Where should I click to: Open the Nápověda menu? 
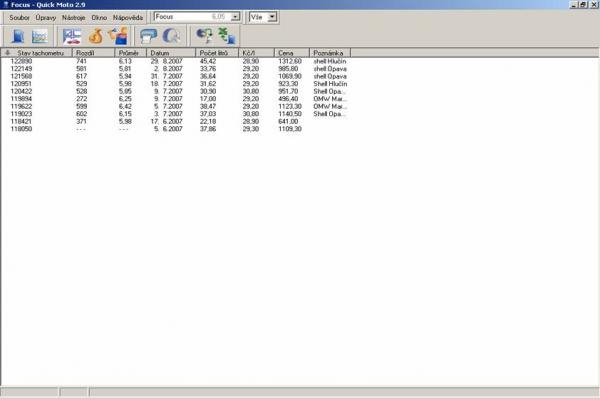(x=128, y=18)
